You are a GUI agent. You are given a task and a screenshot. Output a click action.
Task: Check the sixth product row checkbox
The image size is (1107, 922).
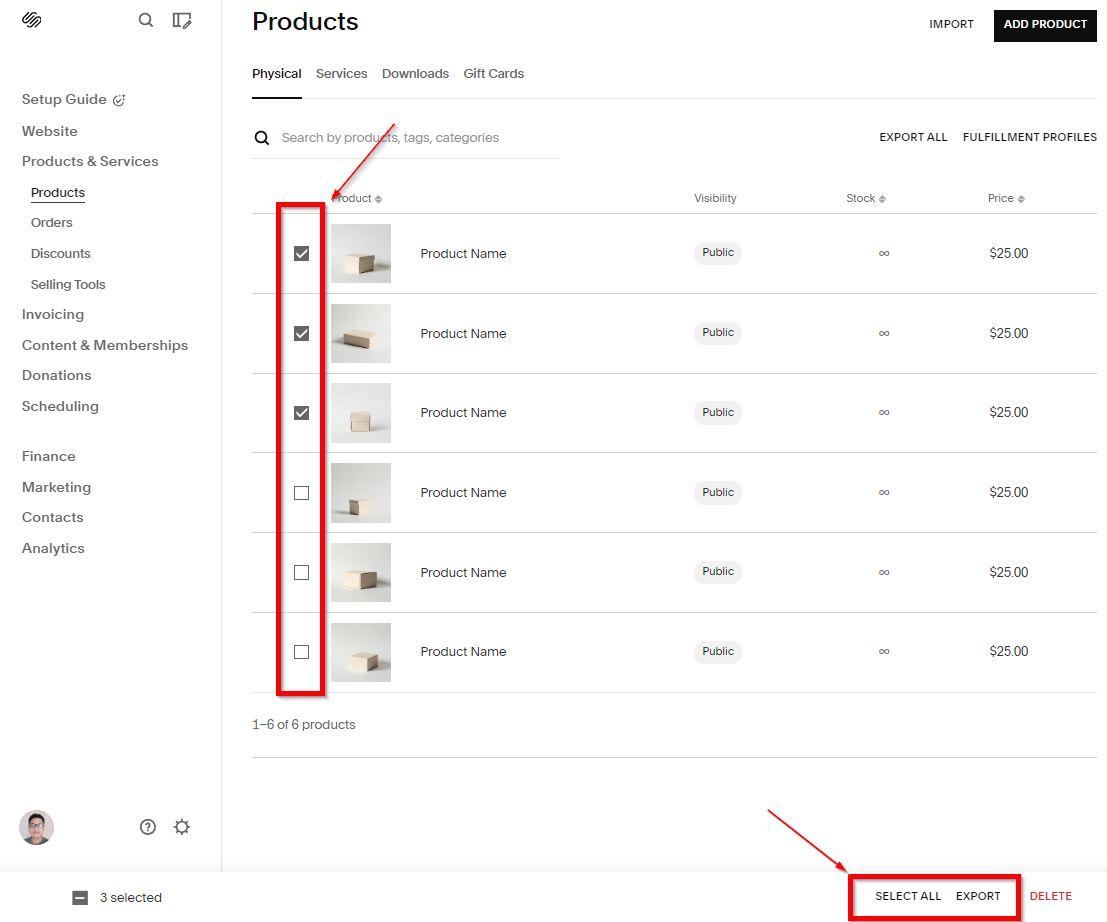click(301, 652)
